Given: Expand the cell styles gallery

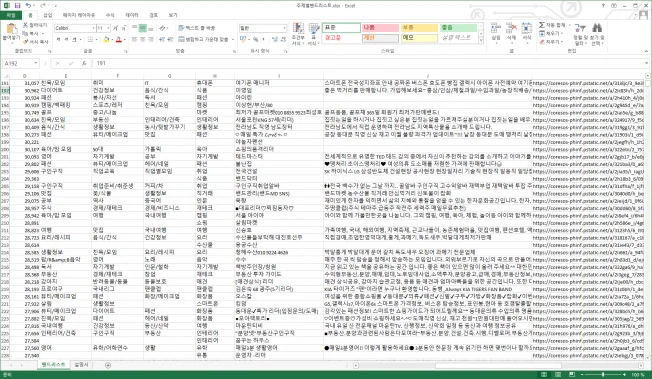Looking at the screenshot, I should point(482,40).
